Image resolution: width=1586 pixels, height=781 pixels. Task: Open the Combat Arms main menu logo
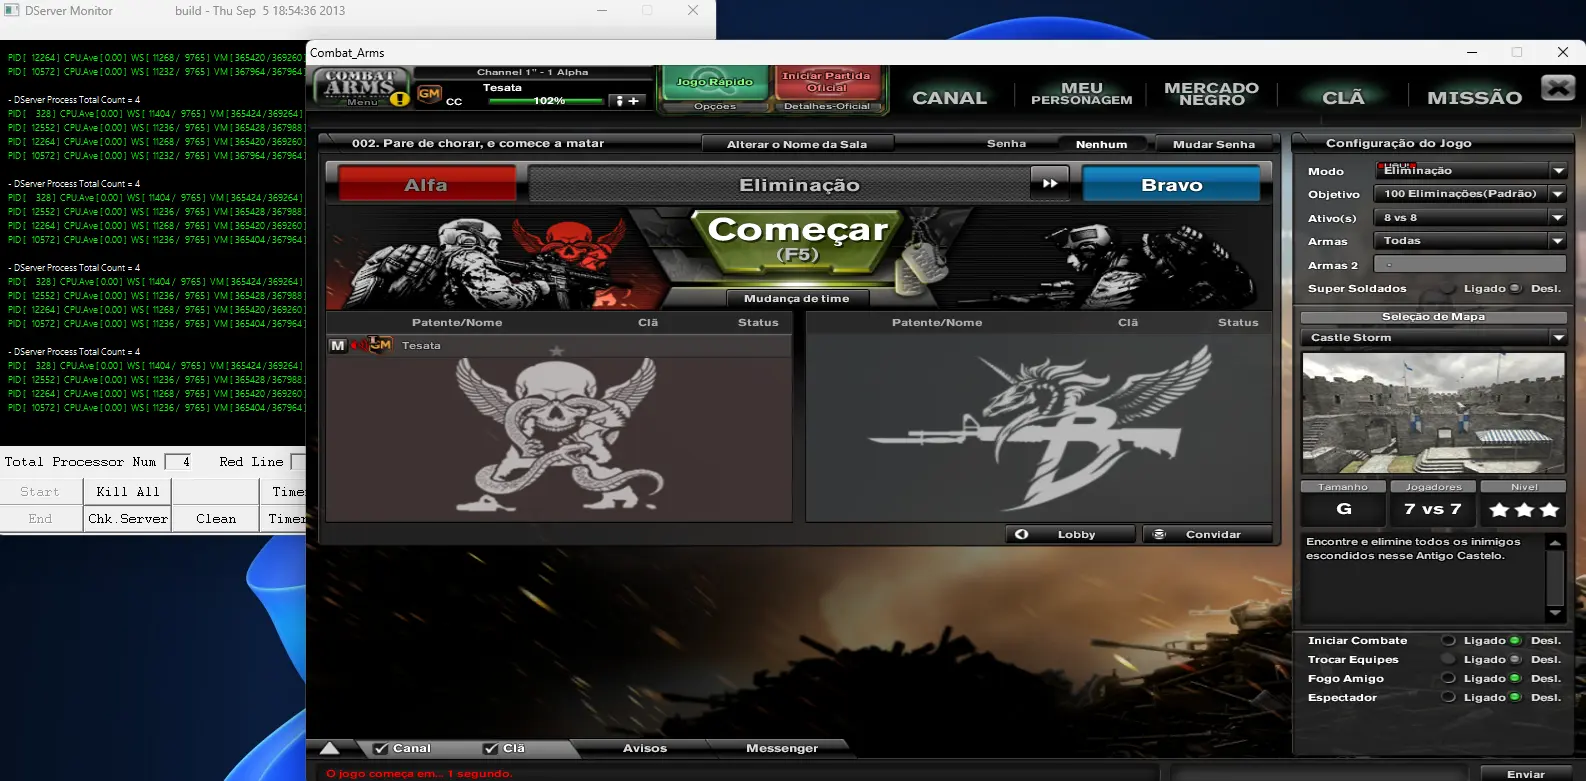click(x=361, y=87)
